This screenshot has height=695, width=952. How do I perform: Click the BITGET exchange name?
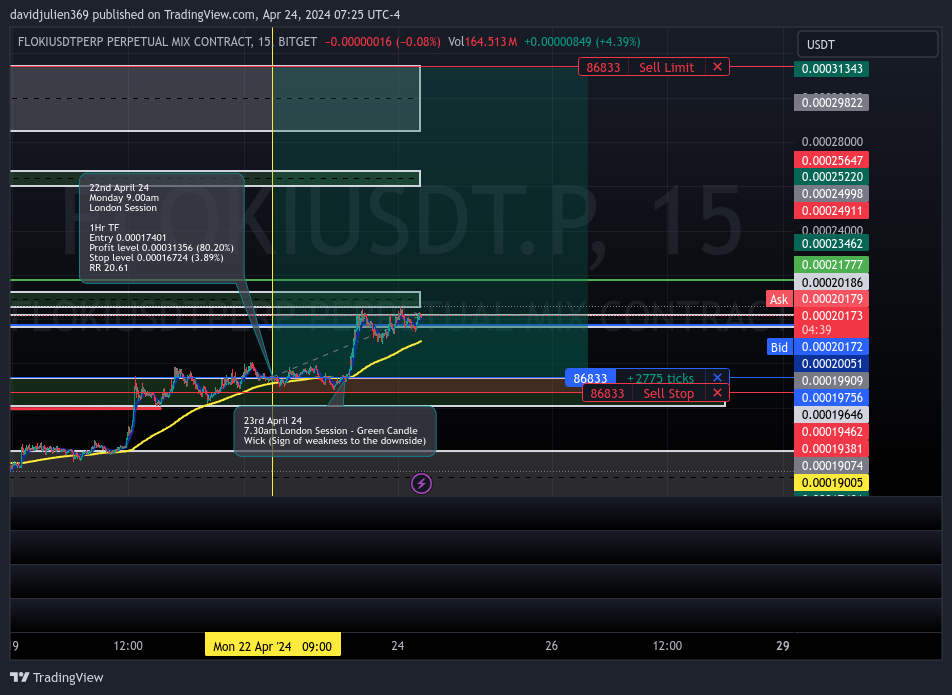pos(298,42)
